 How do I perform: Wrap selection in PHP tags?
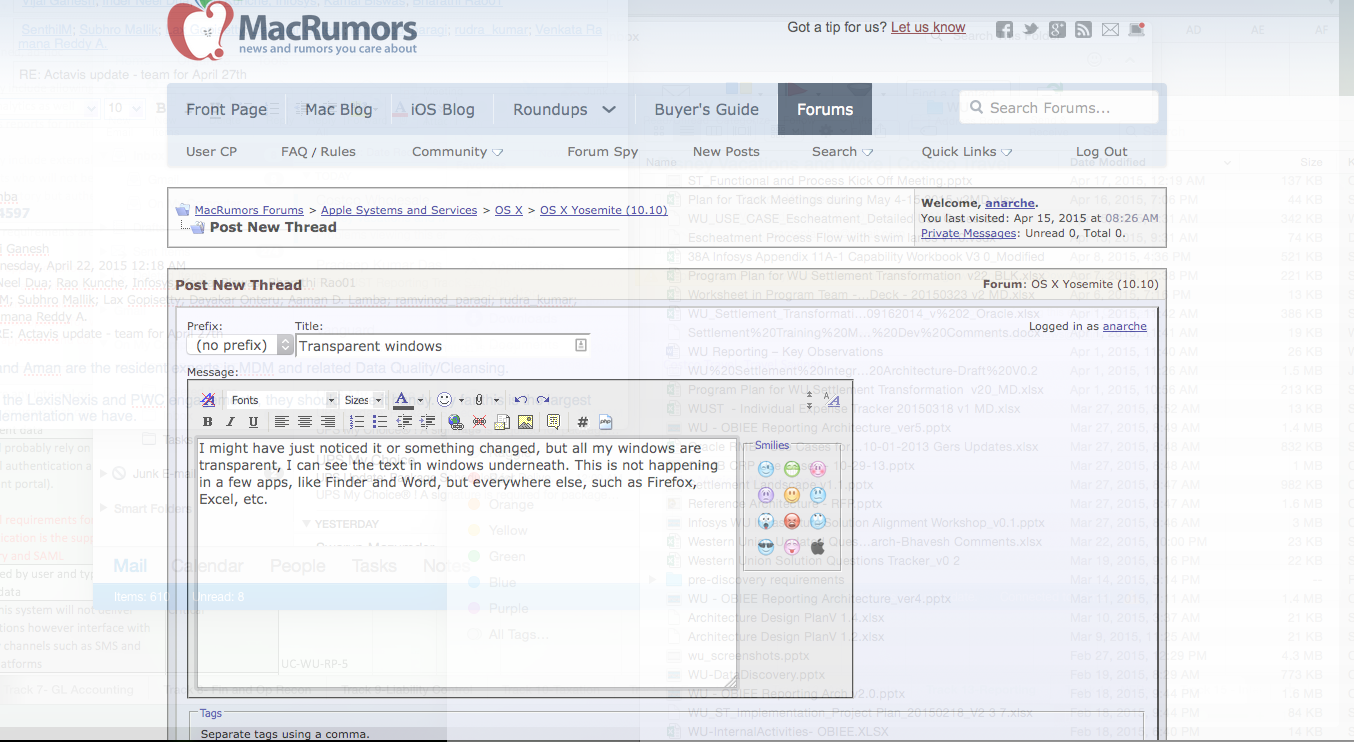pyautogui.click(x=605, y=422)
